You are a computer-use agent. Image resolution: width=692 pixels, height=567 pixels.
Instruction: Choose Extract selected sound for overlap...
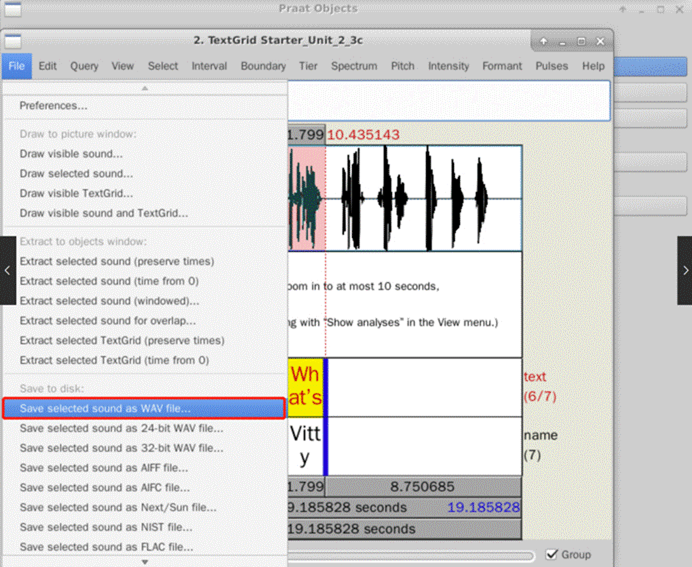[145, 321]
